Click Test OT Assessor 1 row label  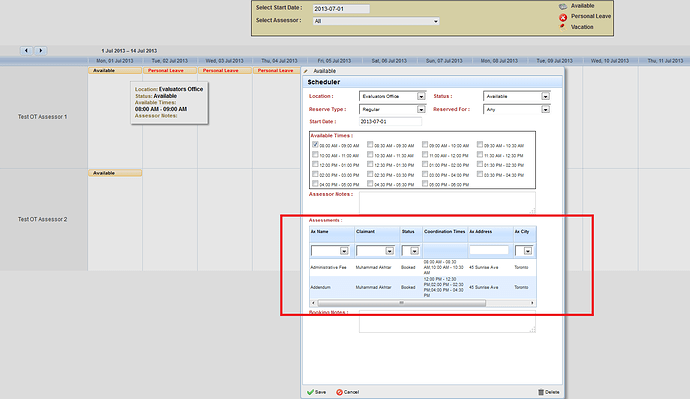[x=43, y=117]
